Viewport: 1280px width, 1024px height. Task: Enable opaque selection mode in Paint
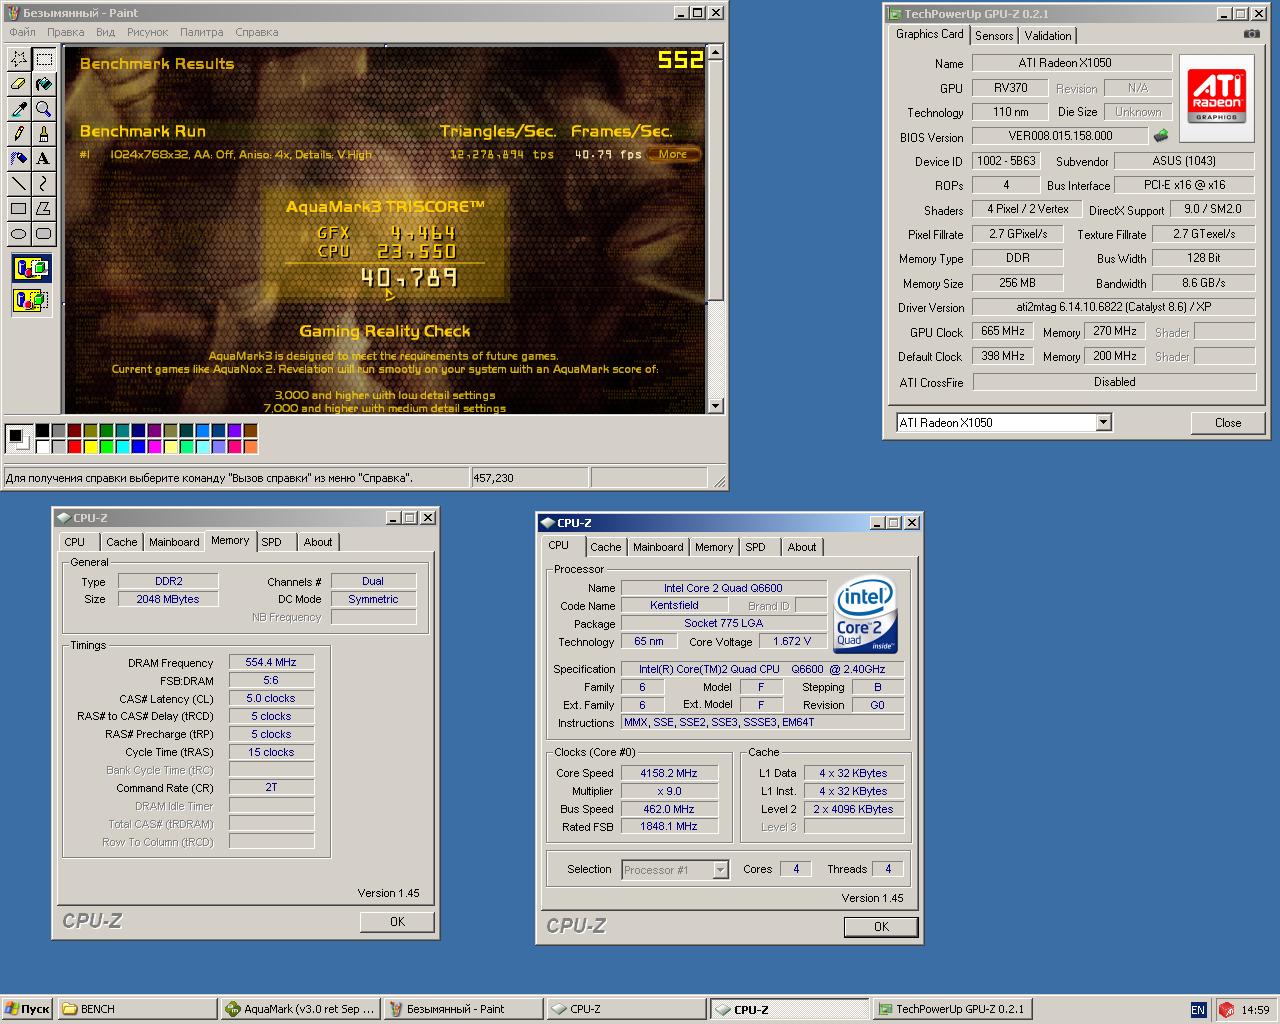pos(31,268)
